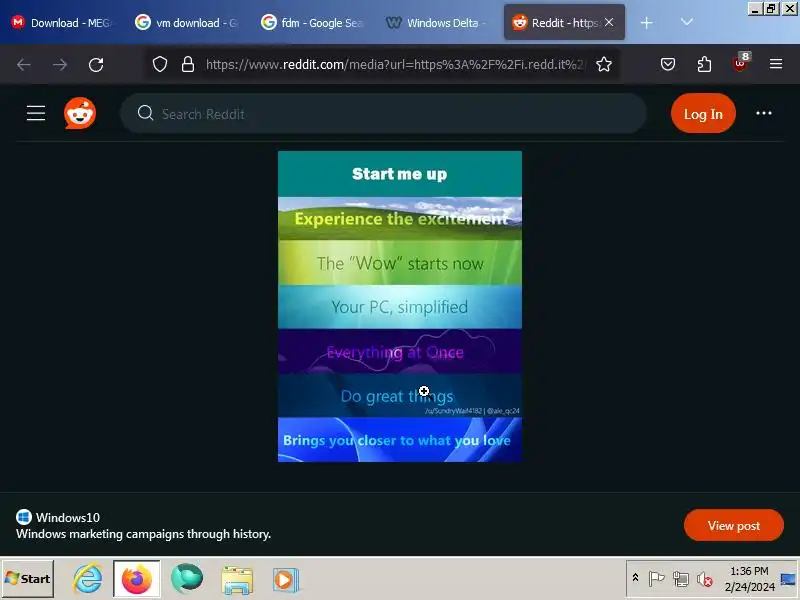Switch to the vm download Google tab
The height and width of the screenshot is (600, 800).
(x=188, y=22)
